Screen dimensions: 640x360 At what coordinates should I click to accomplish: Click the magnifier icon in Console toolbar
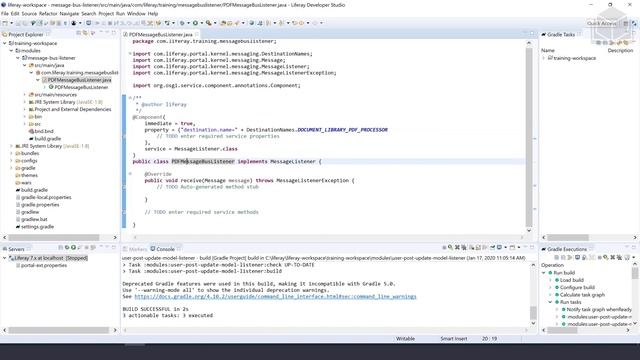tap(450, 247)
